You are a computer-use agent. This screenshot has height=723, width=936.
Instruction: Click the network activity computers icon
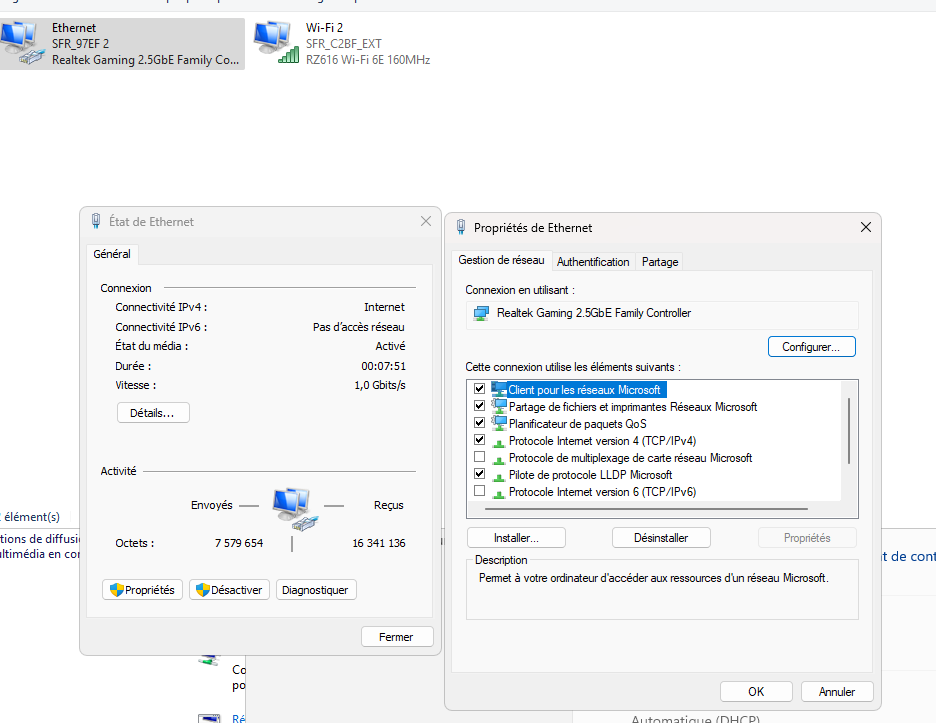(x=295, y=508)
